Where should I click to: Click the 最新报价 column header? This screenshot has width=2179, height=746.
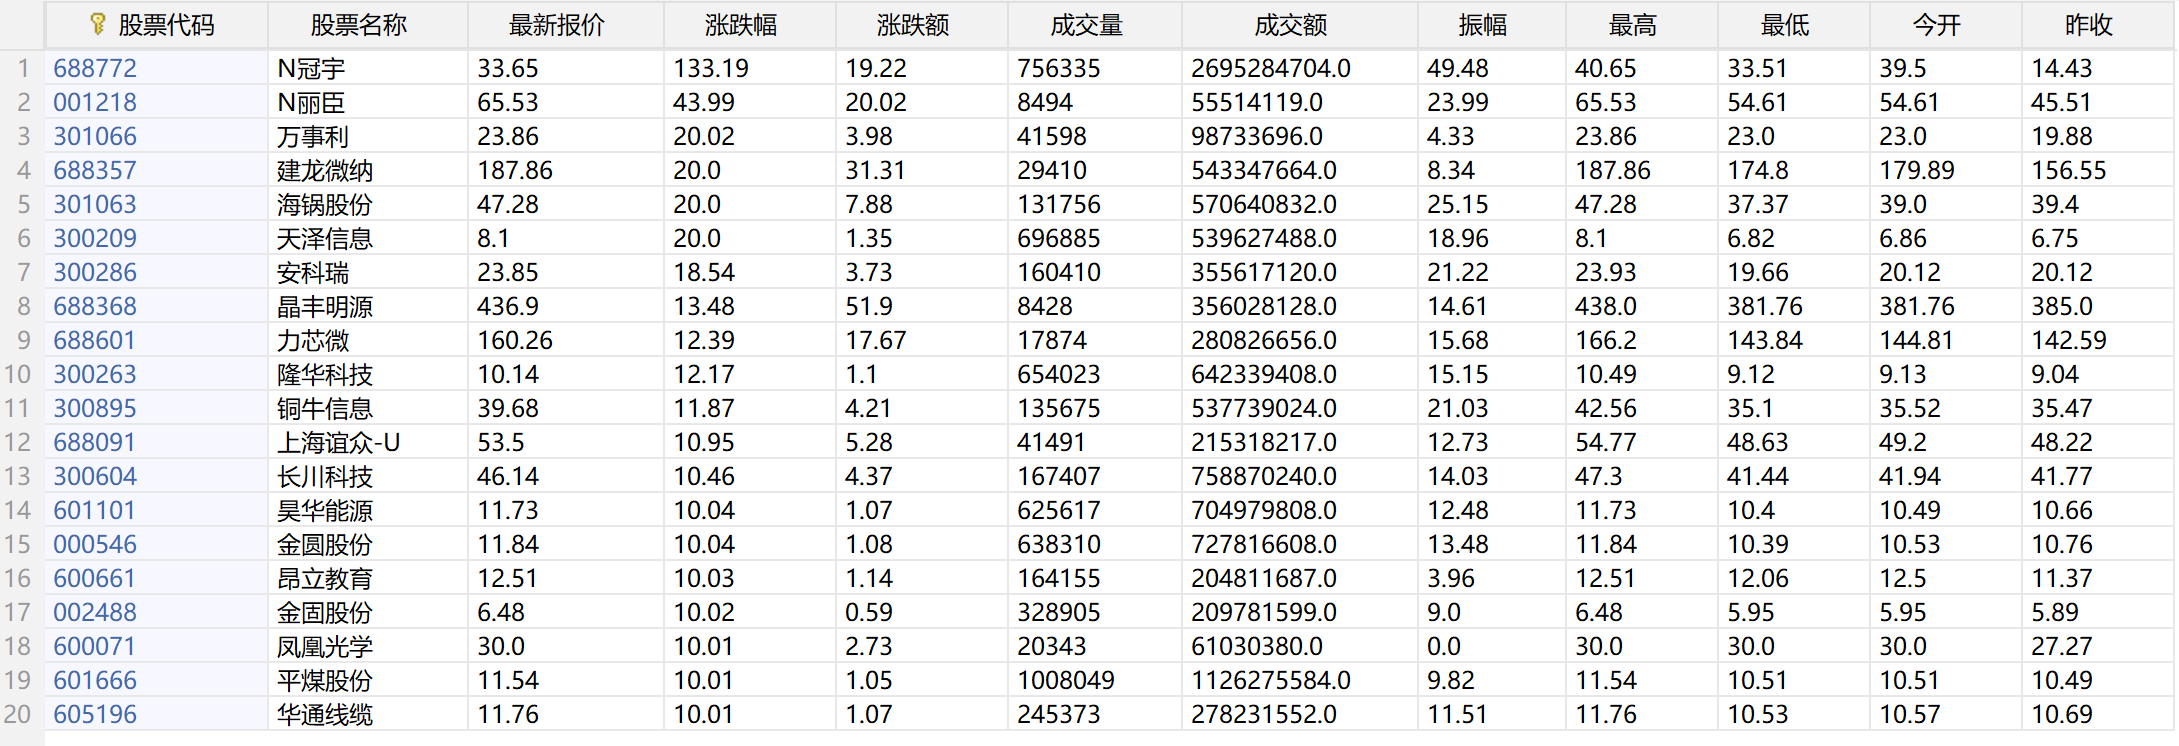pos(557,25)
